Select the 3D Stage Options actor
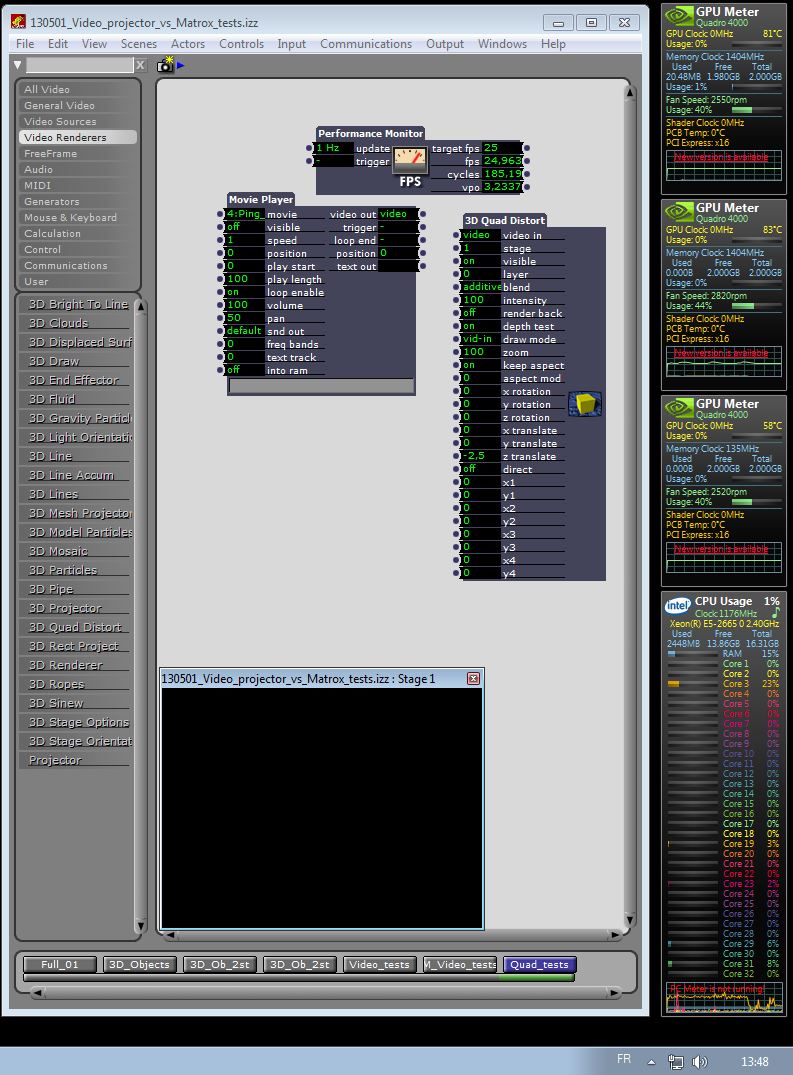Viewport: 793px width, 1075px height. point(79,722)
